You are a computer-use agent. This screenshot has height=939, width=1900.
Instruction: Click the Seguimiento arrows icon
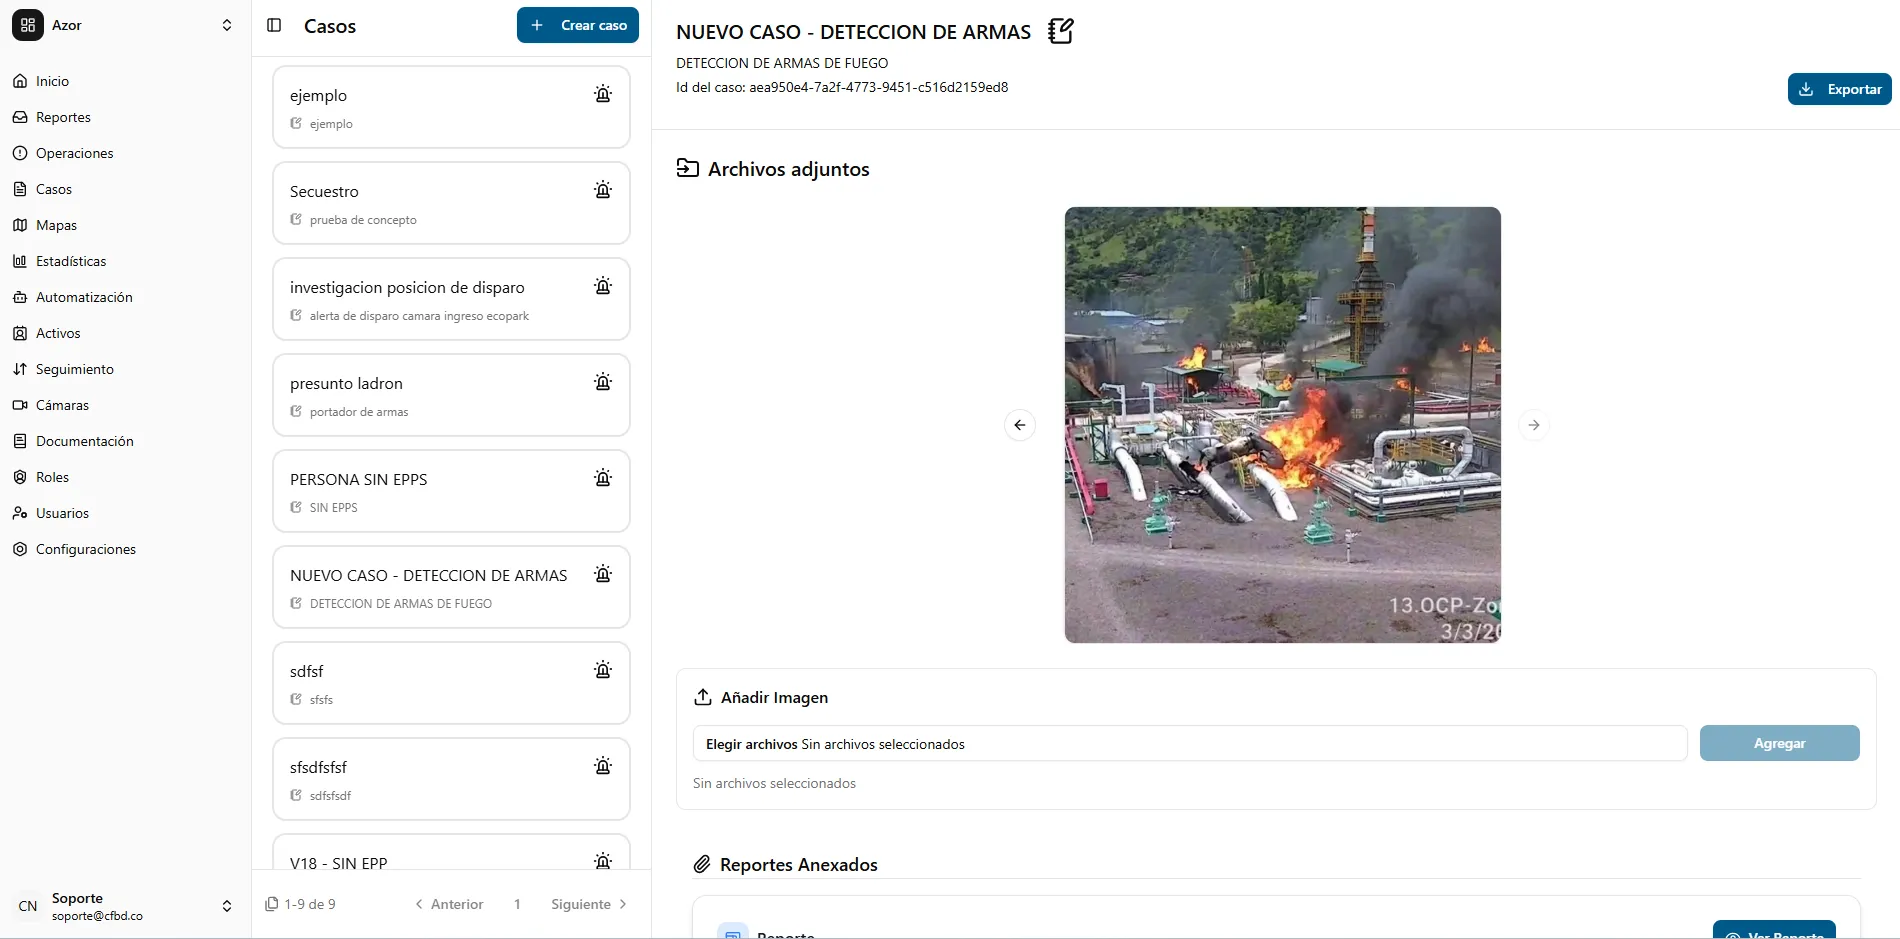20,369
